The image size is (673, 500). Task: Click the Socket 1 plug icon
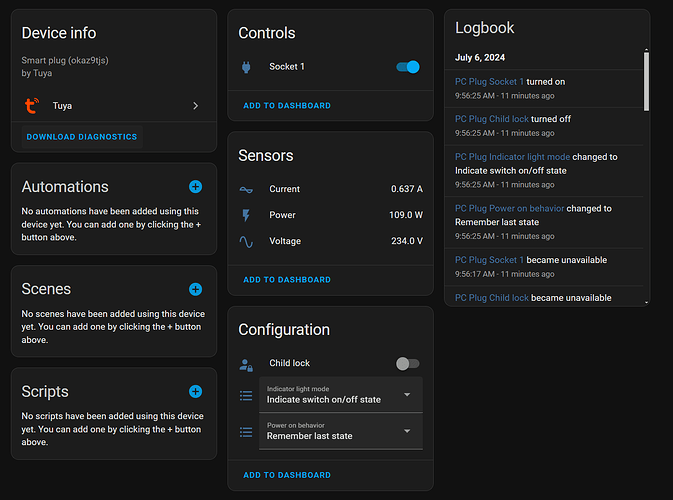pos(246,67)
